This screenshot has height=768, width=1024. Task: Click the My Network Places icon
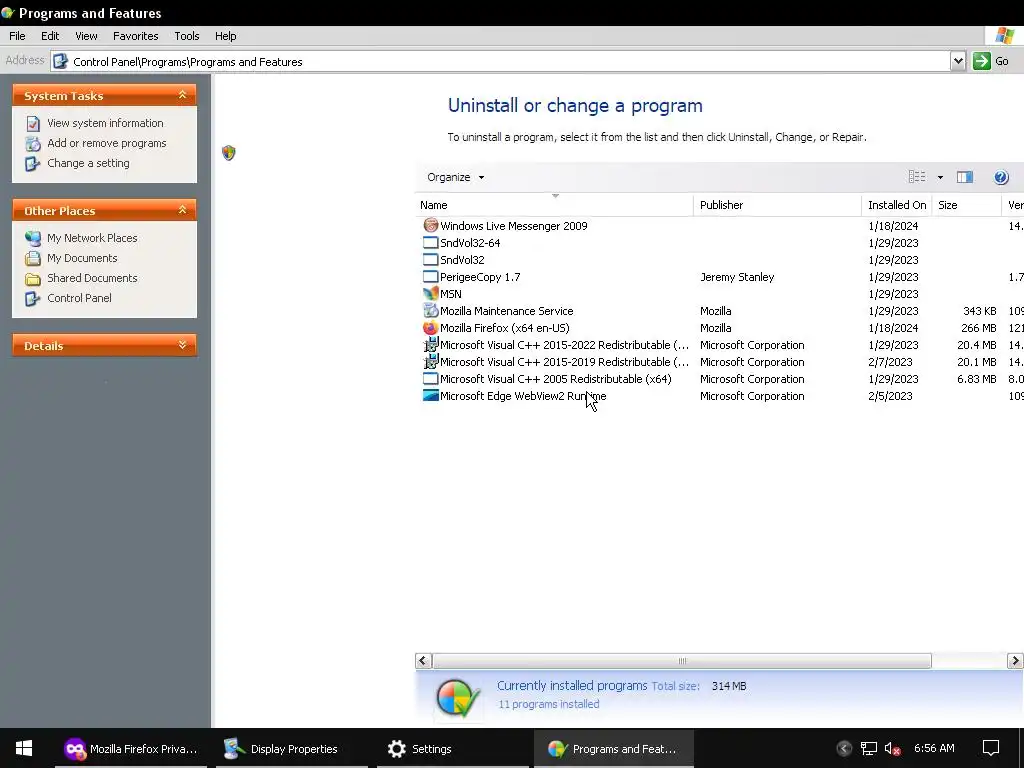click(x=33, y=238)
